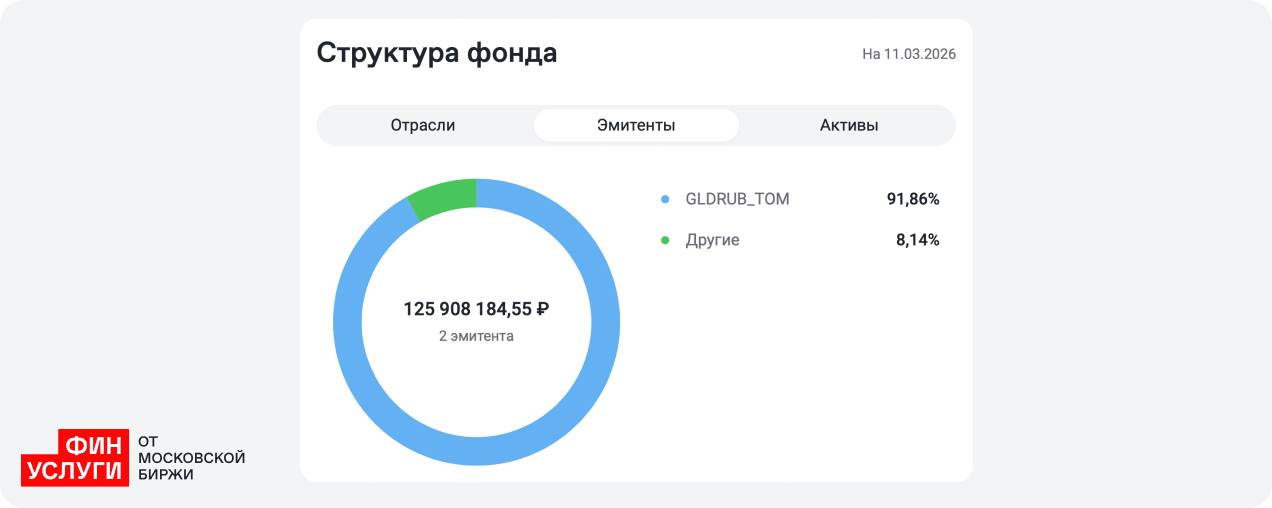The width and height of the screenshot is (1272, 508).
Task: Click the date На 11.03.2026
Action: [x=909, y=54]
